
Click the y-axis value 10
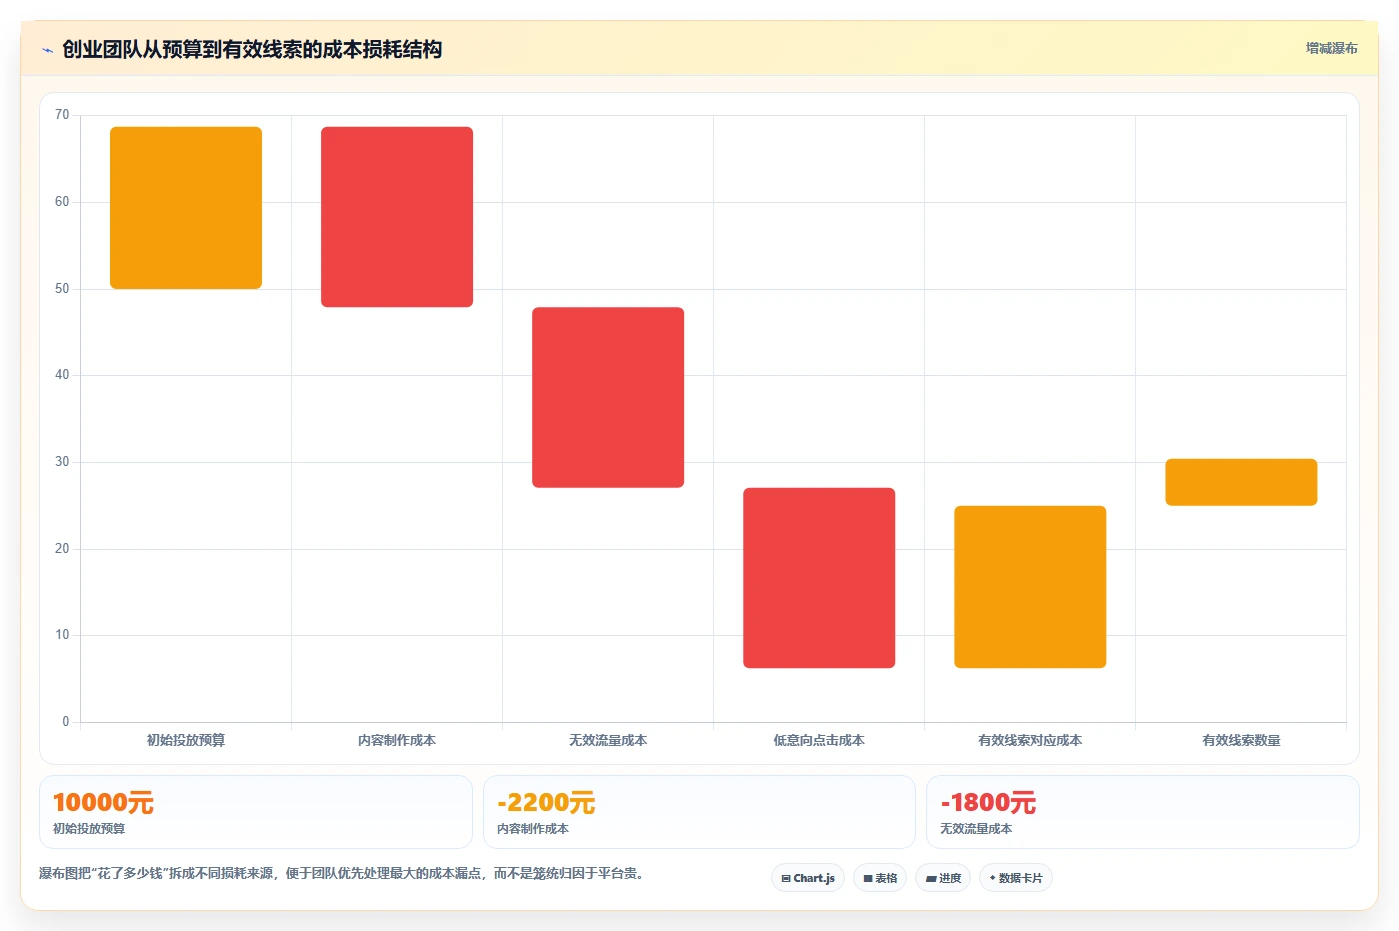[62, 635]
